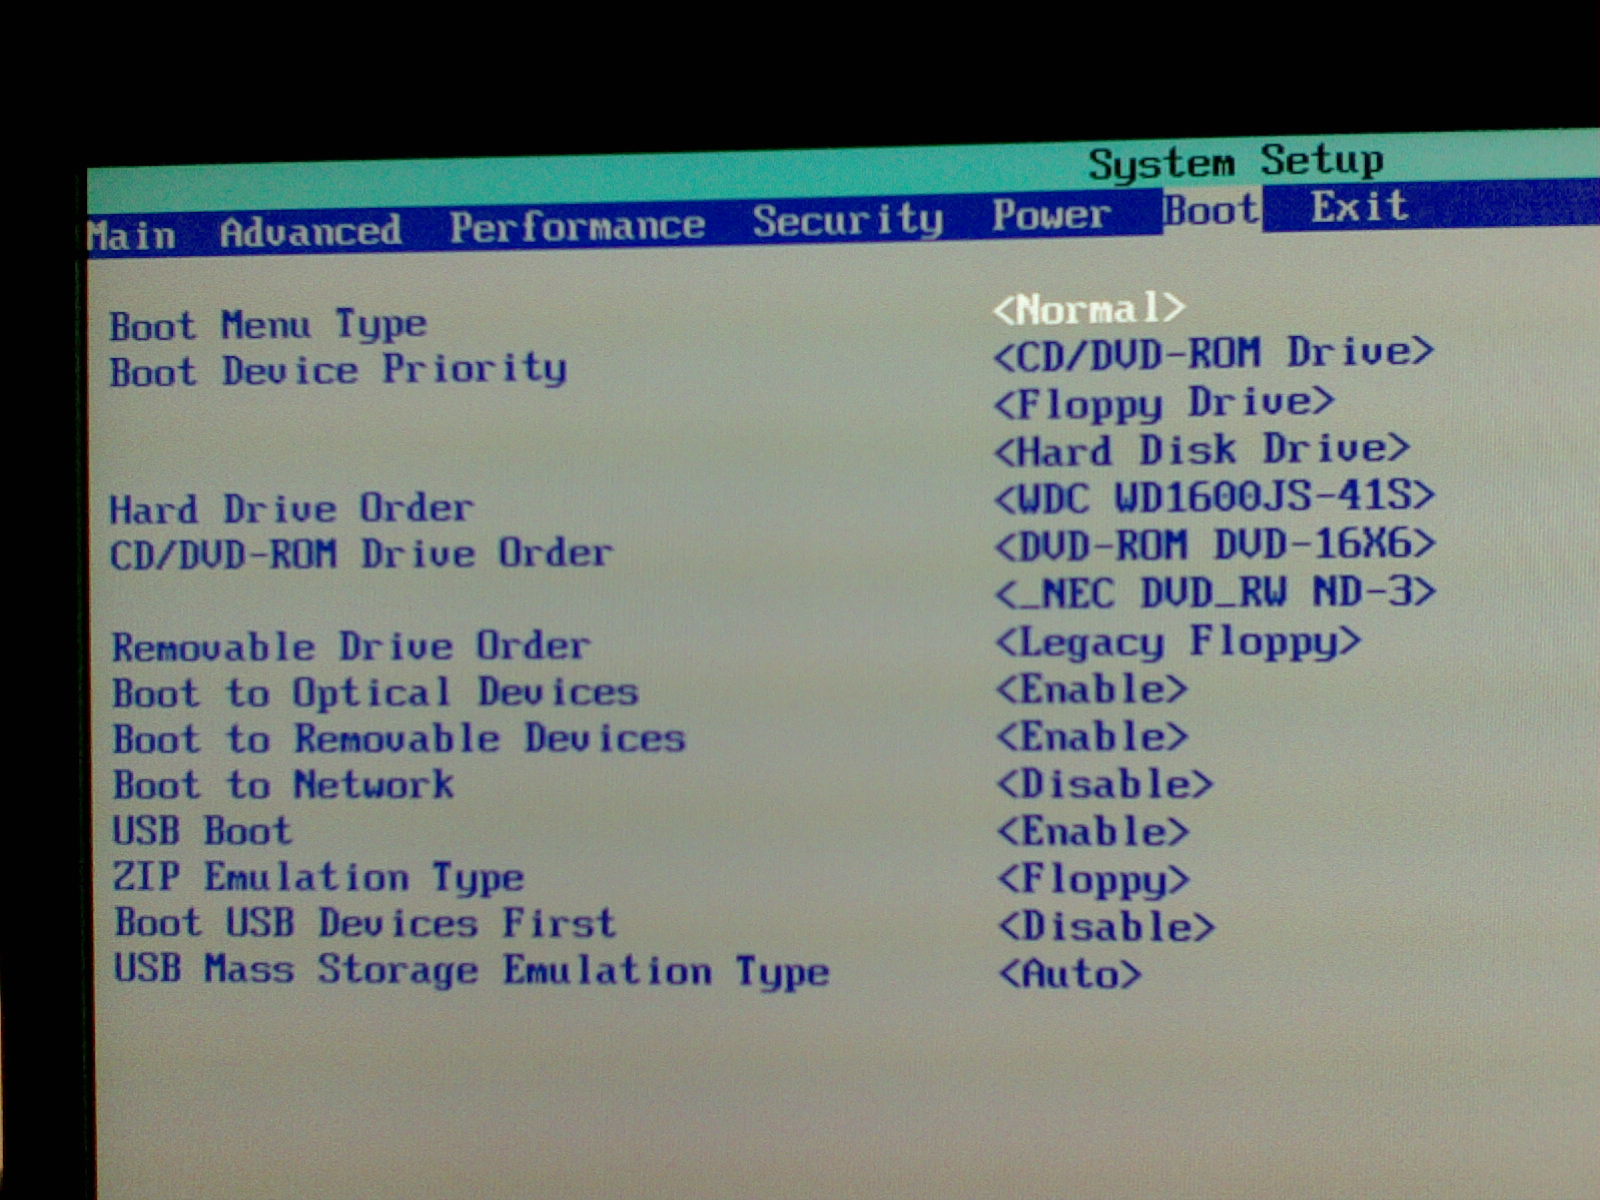1600x1200 pixels.
Task: Change USB Mass Storage Emulation Auto value
Action: pos(1069,974)
